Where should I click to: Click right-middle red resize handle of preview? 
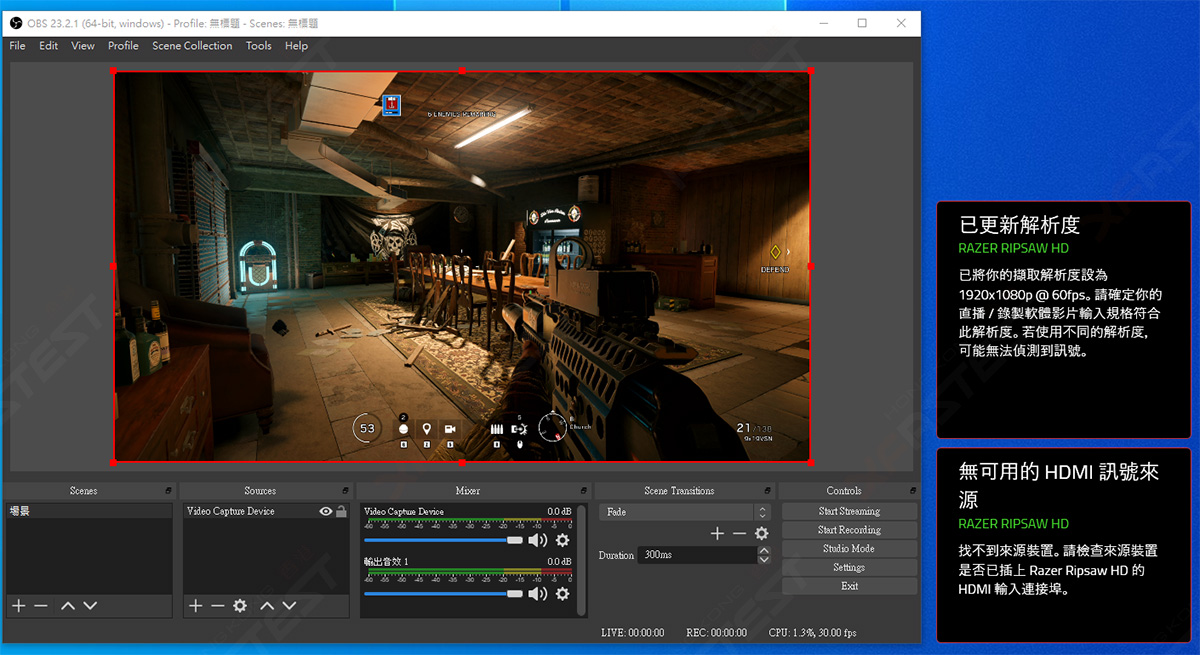coord(810,266)
